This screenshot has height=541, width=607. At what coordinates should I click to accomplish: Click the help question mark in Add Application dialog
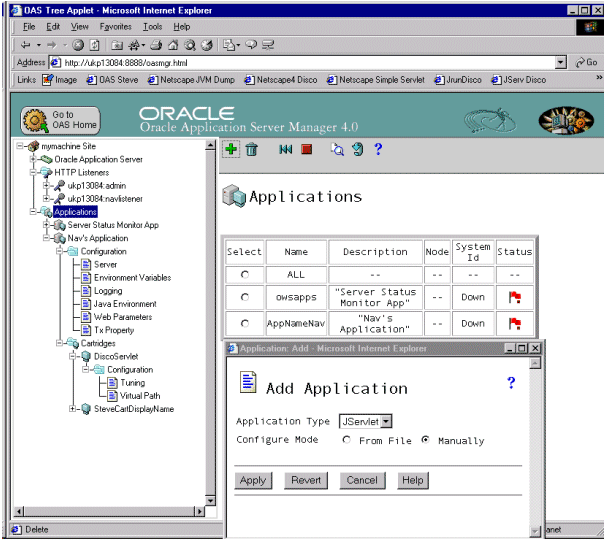pos(511,383)
